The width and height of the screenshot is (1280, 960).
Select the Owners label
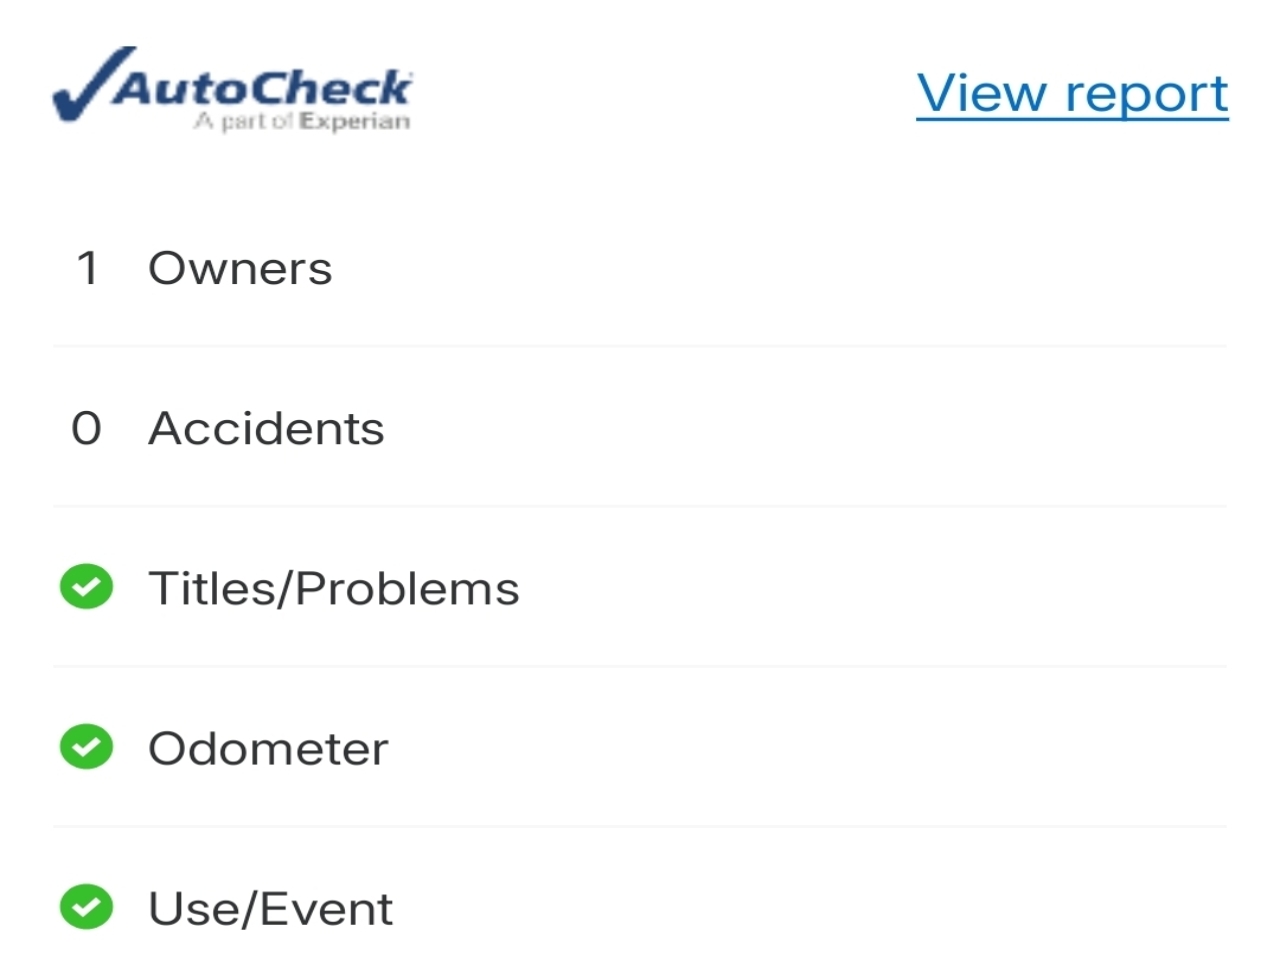click(240, 268)
